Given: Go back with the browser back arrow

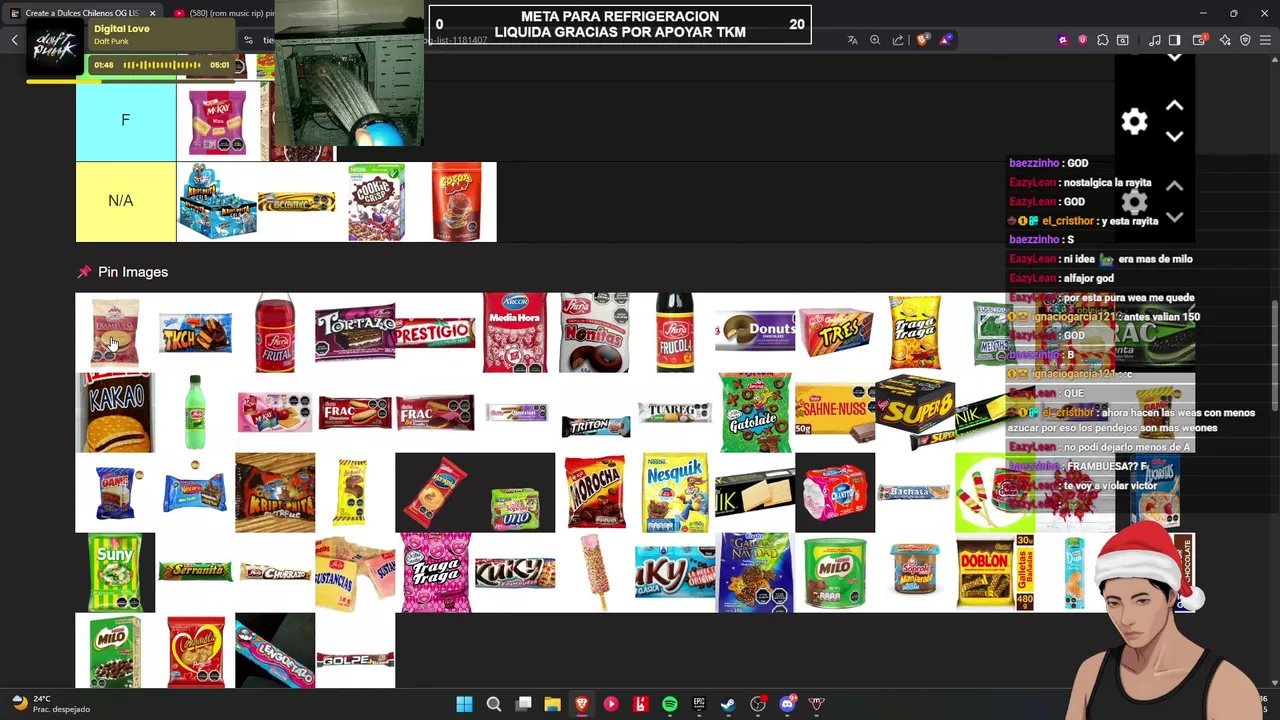Looking at the screenshot, I should tap(14, 40).
